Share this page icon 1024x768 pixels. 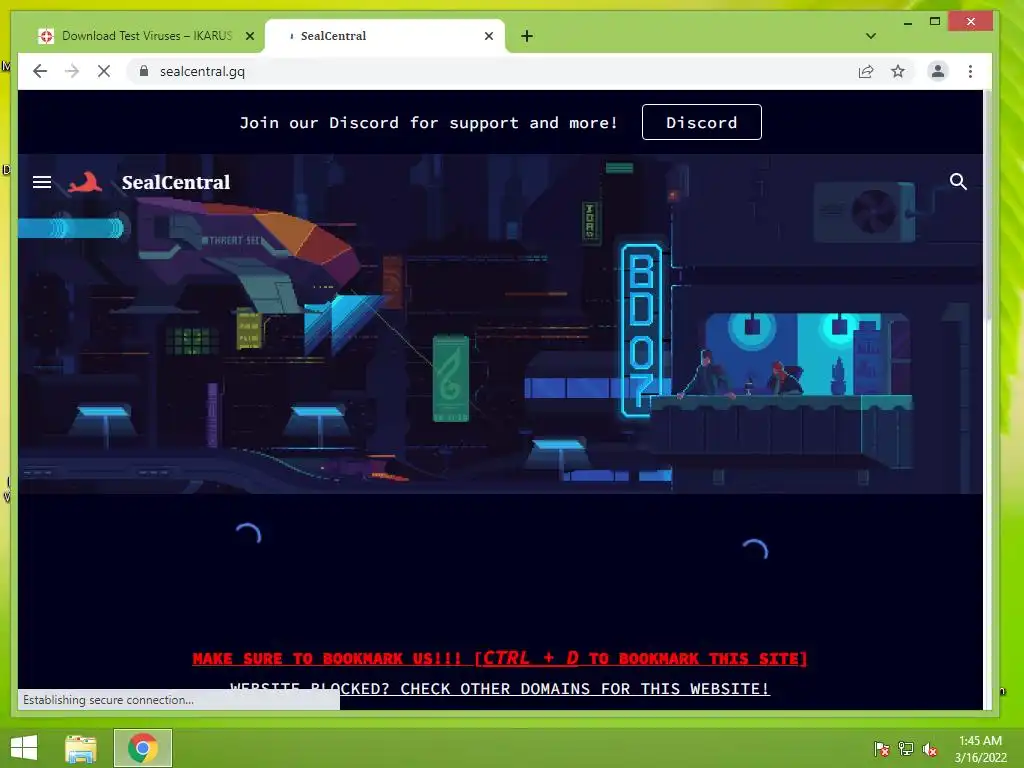pyautogui.click(x=866, y=71)
